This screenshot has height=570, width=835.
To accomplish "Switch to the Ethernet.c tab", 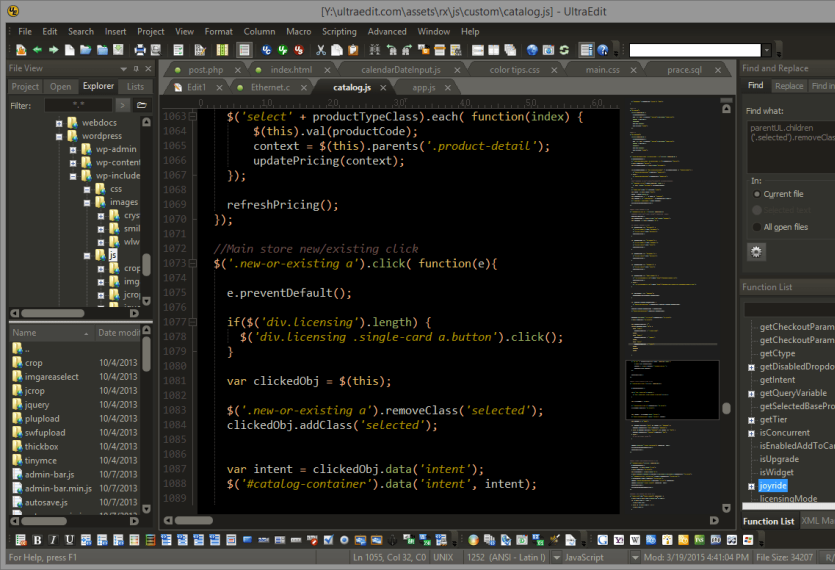I will [271, 87].
